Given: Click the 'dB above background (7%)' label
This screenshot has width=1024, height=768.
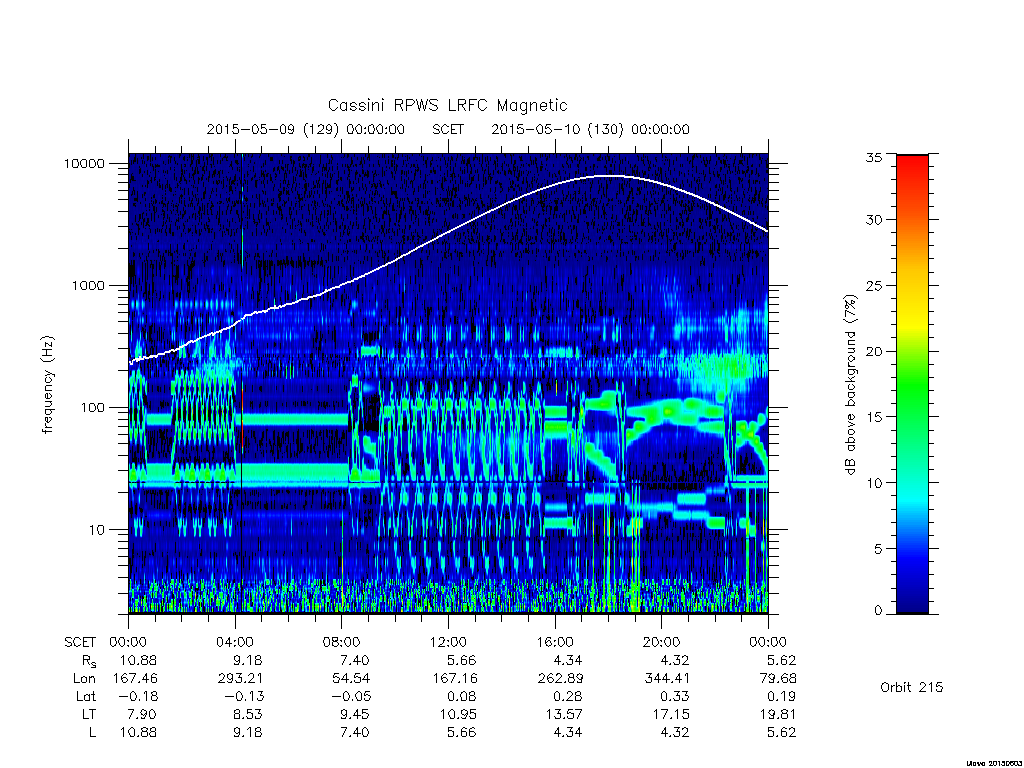Looking at the screenshot, I should [x=850, y=385].
